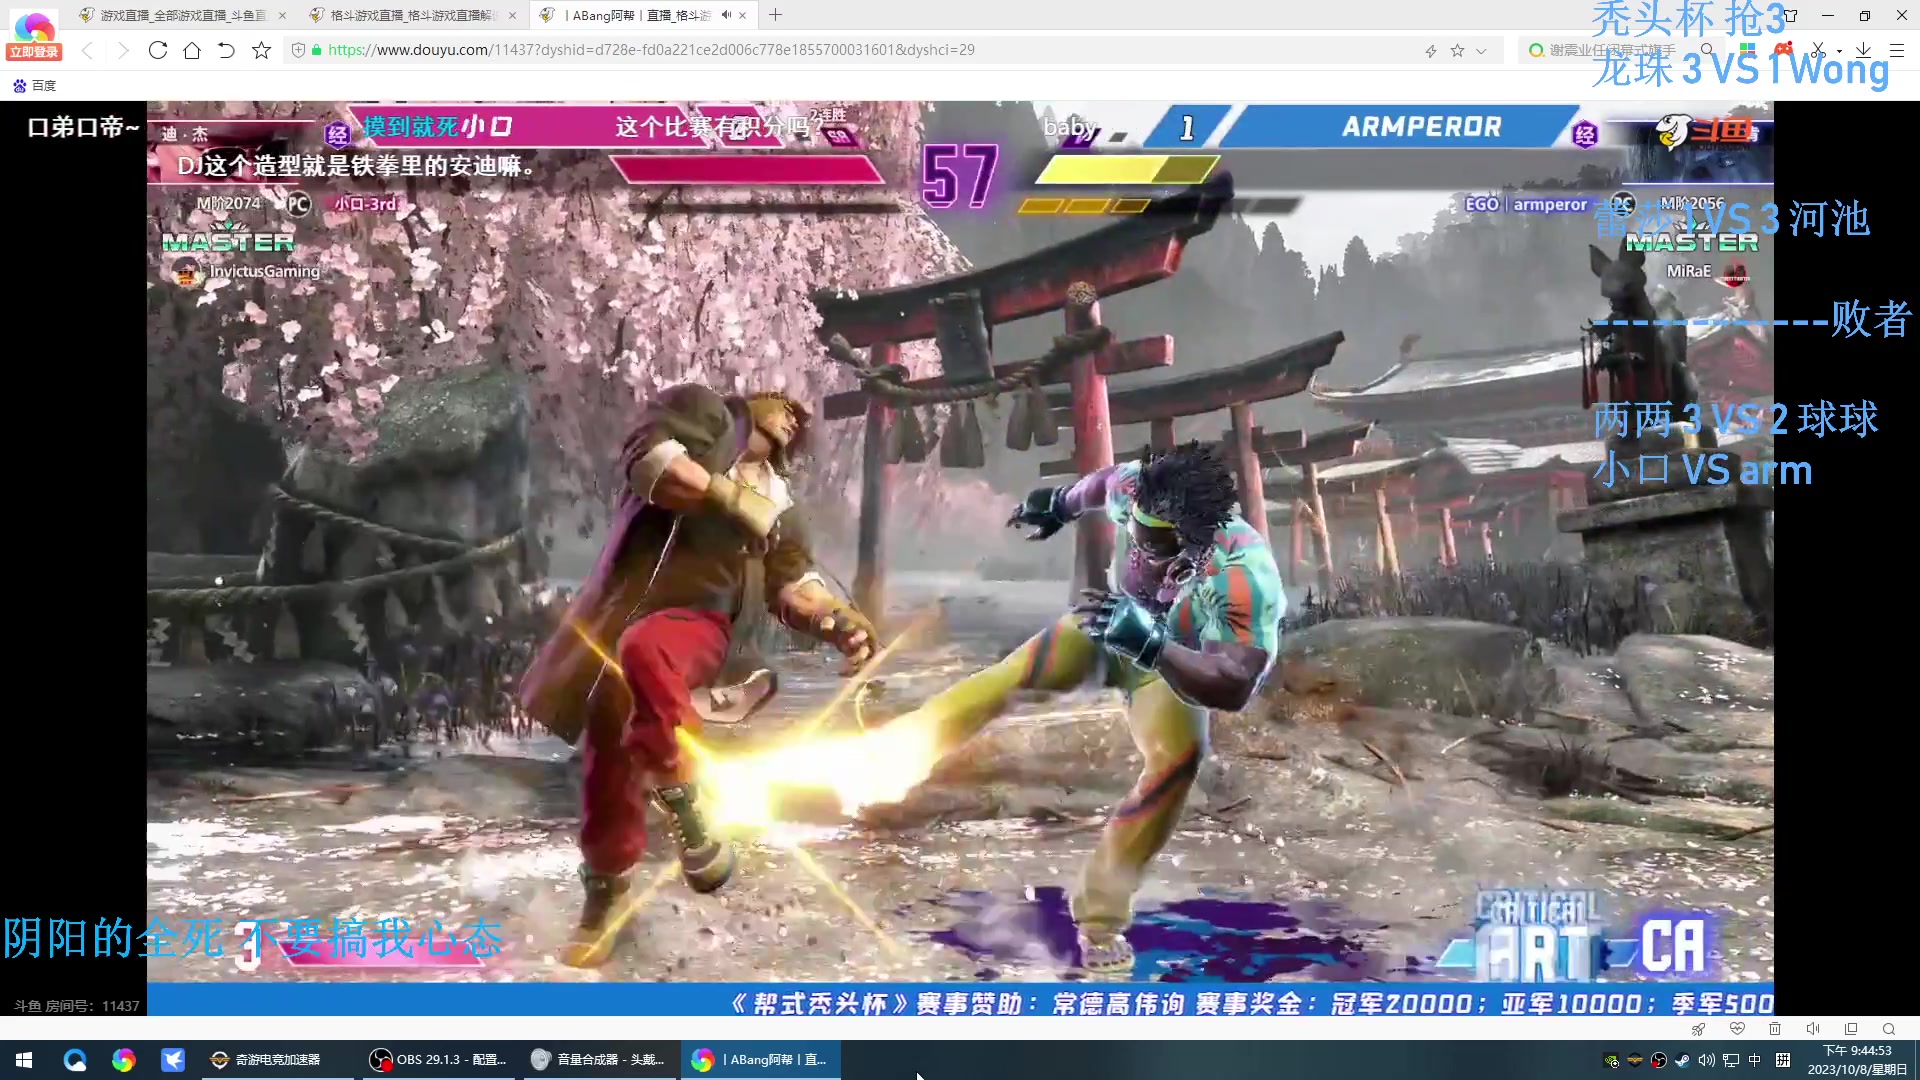
Task: Open the Q browser taskbar icon
Action: coord(75,1060)
